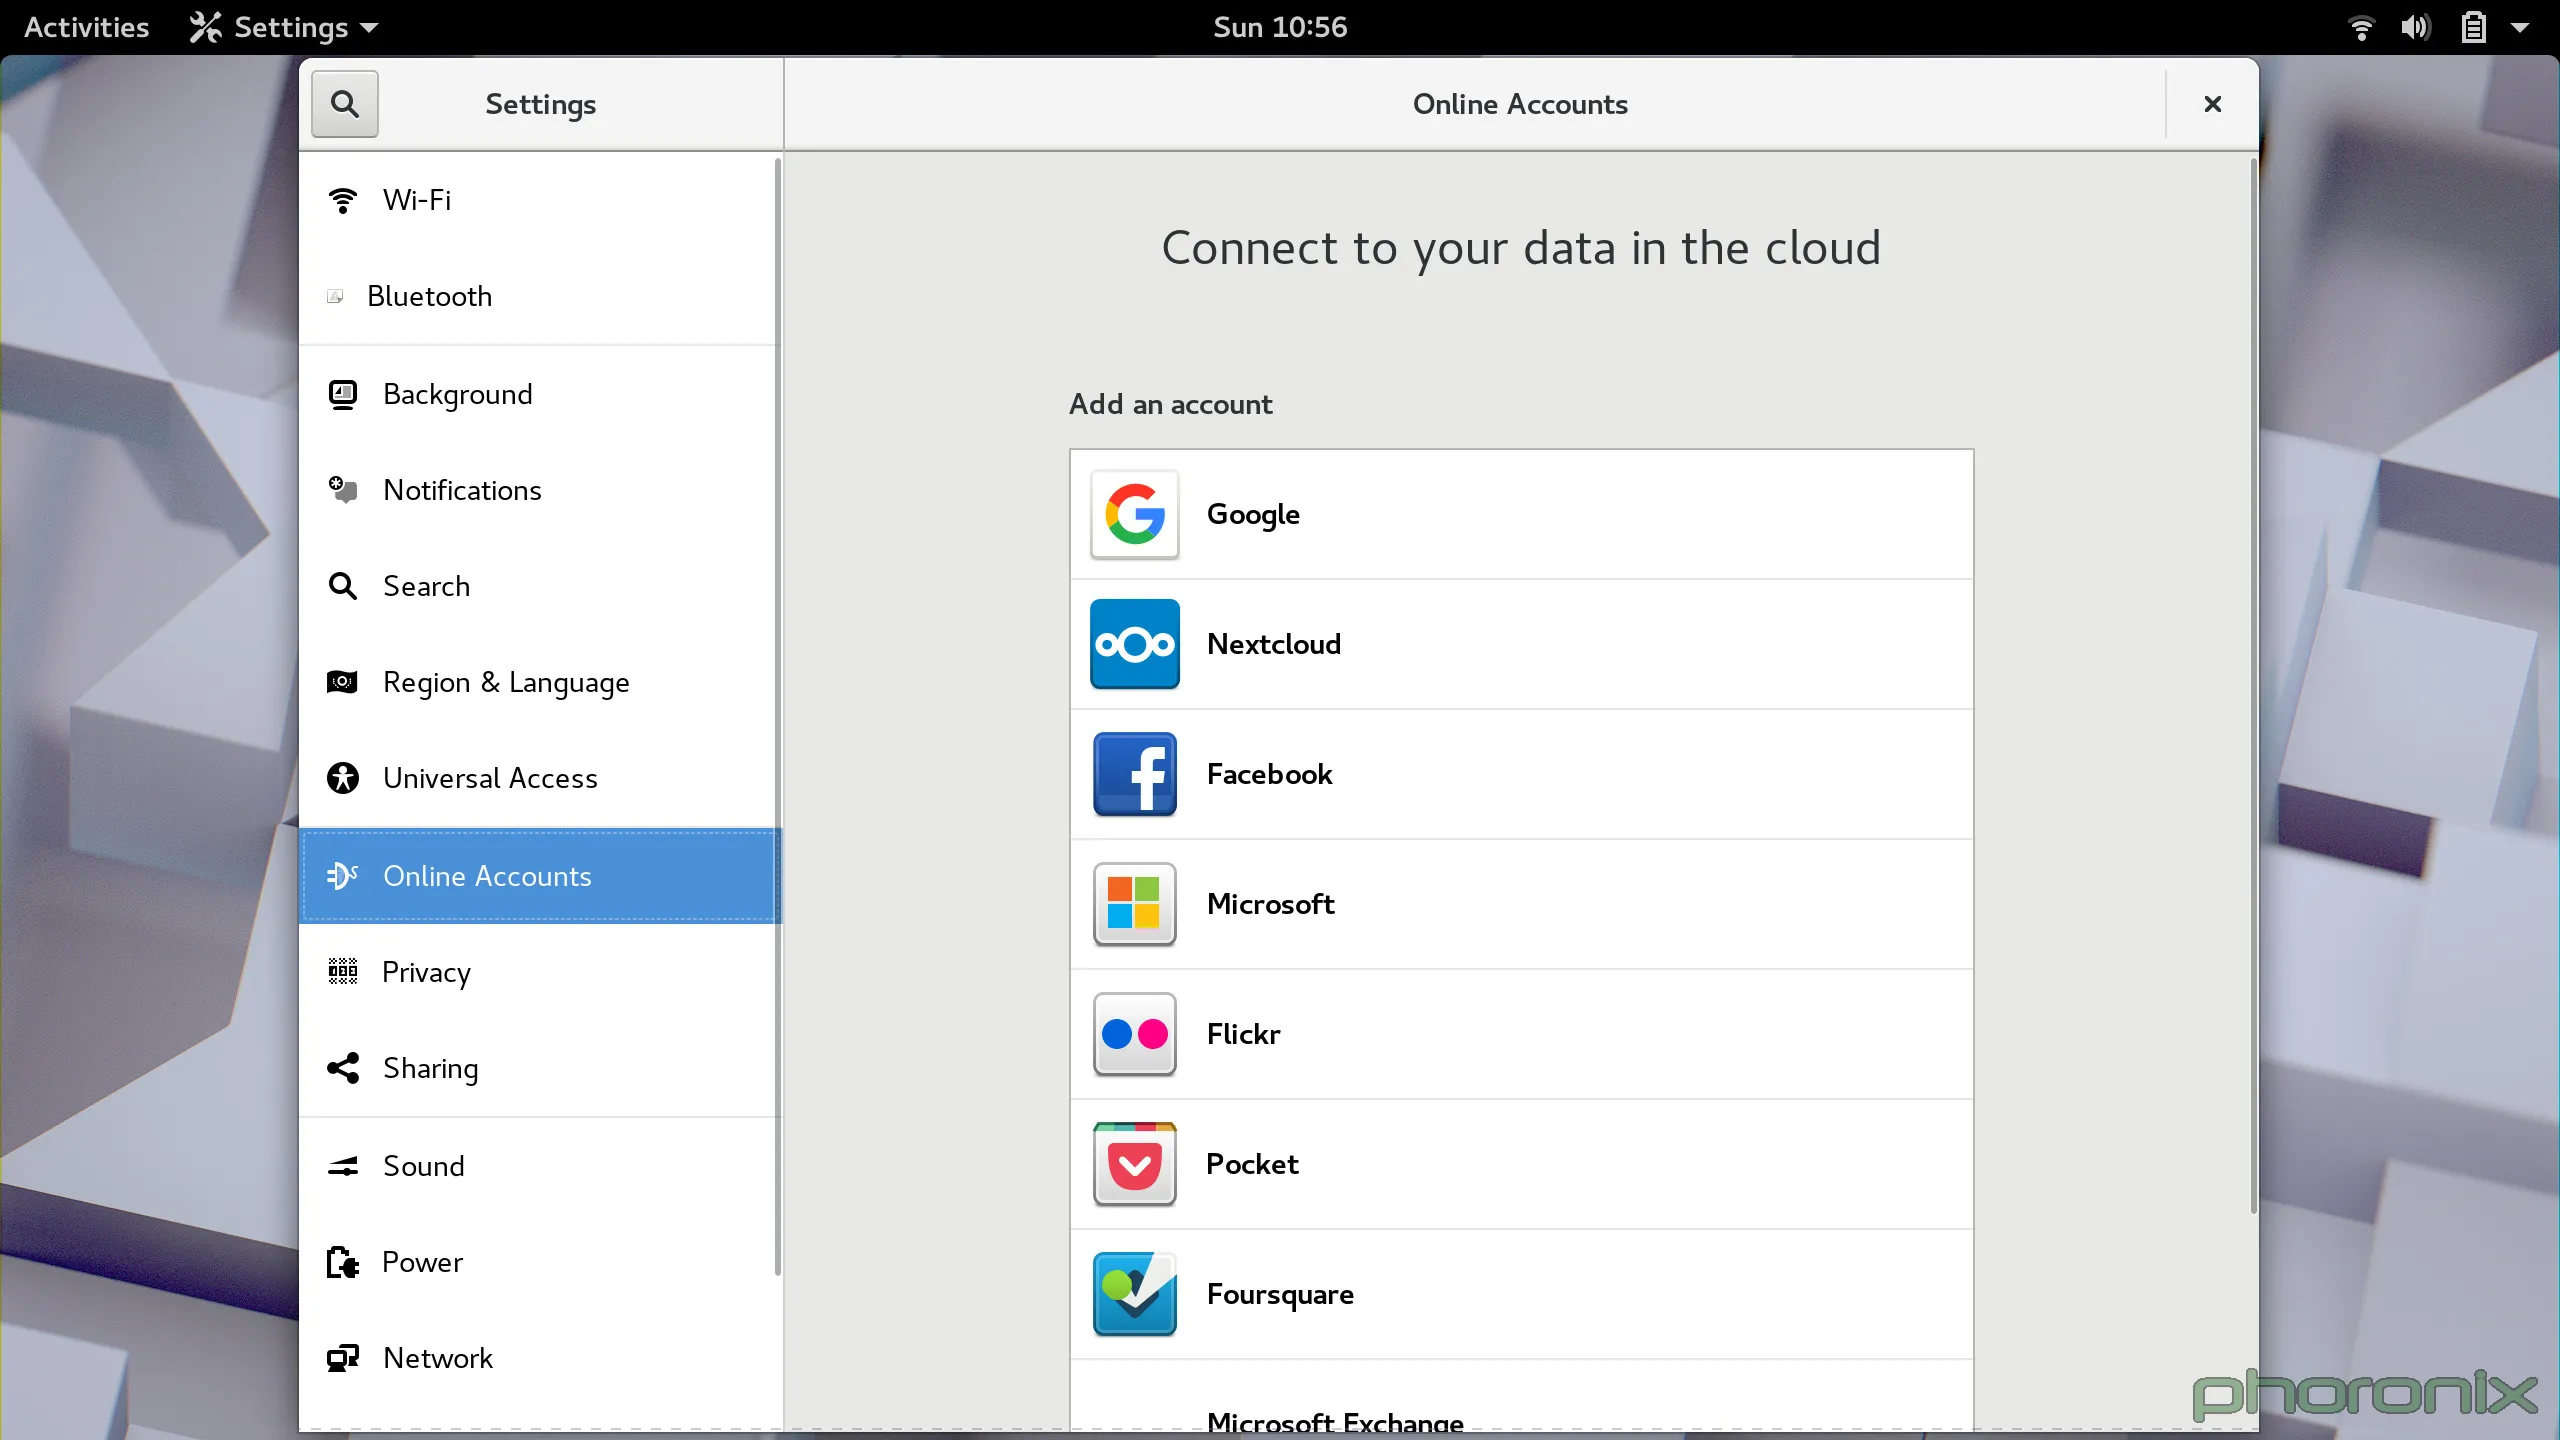Screen dimensions: 2560x1440
Task: Click the Online Accounts sidebar icon
Action: 343,876
